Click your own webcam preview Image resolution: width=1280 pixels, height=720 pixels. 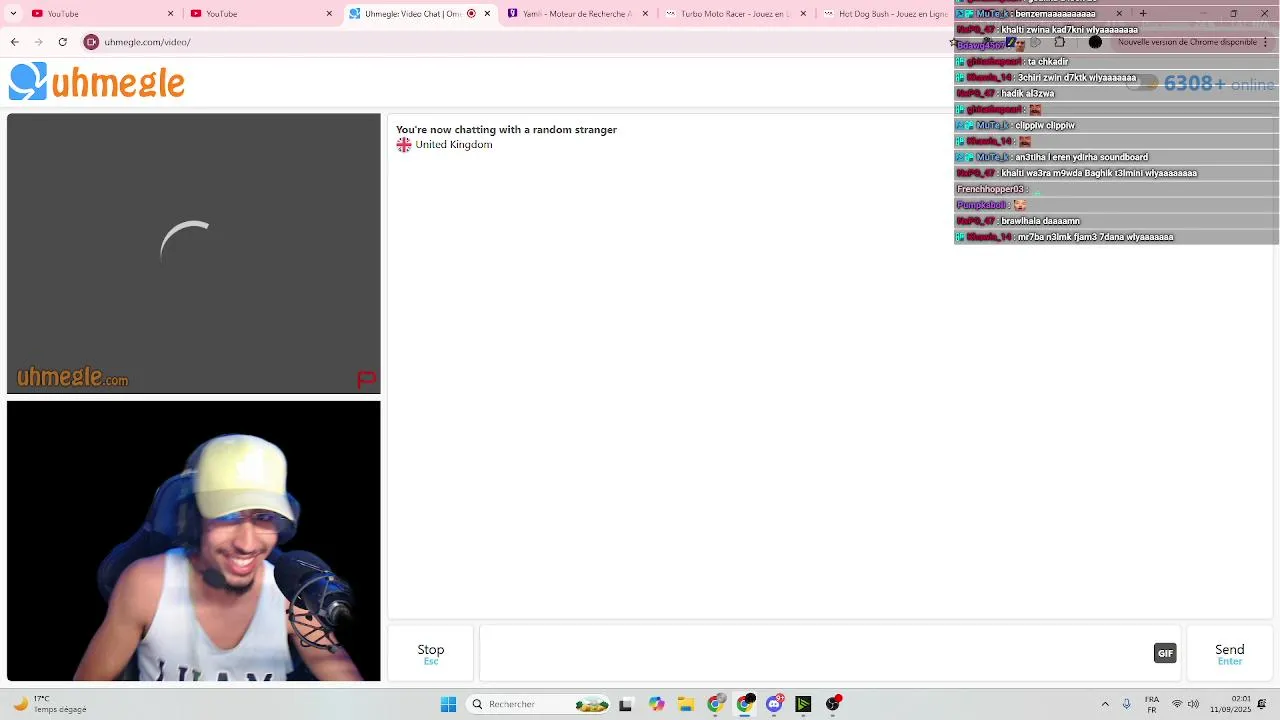(194, 541)
